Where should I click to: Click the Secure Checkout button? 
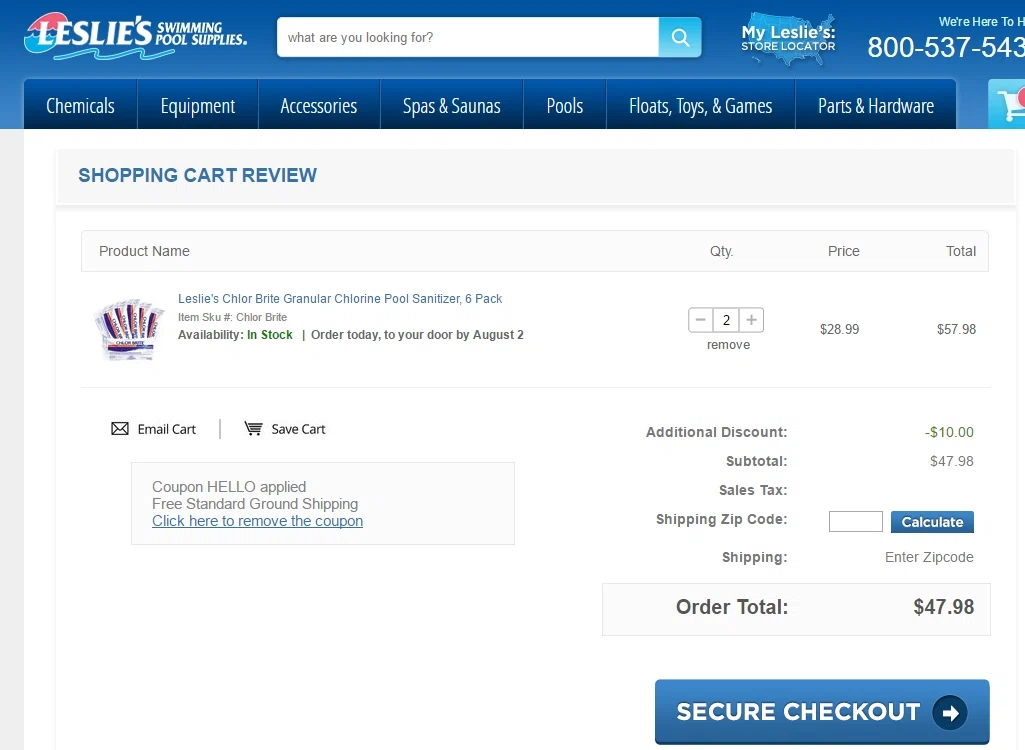point(822,712)
